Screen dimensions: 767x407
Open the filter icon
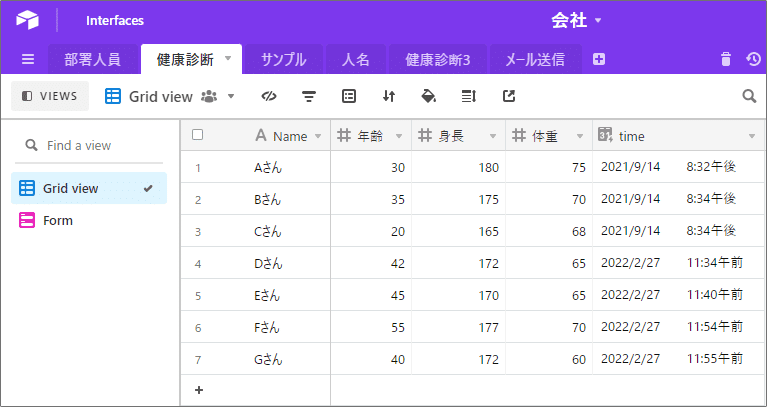coord(308,96)
